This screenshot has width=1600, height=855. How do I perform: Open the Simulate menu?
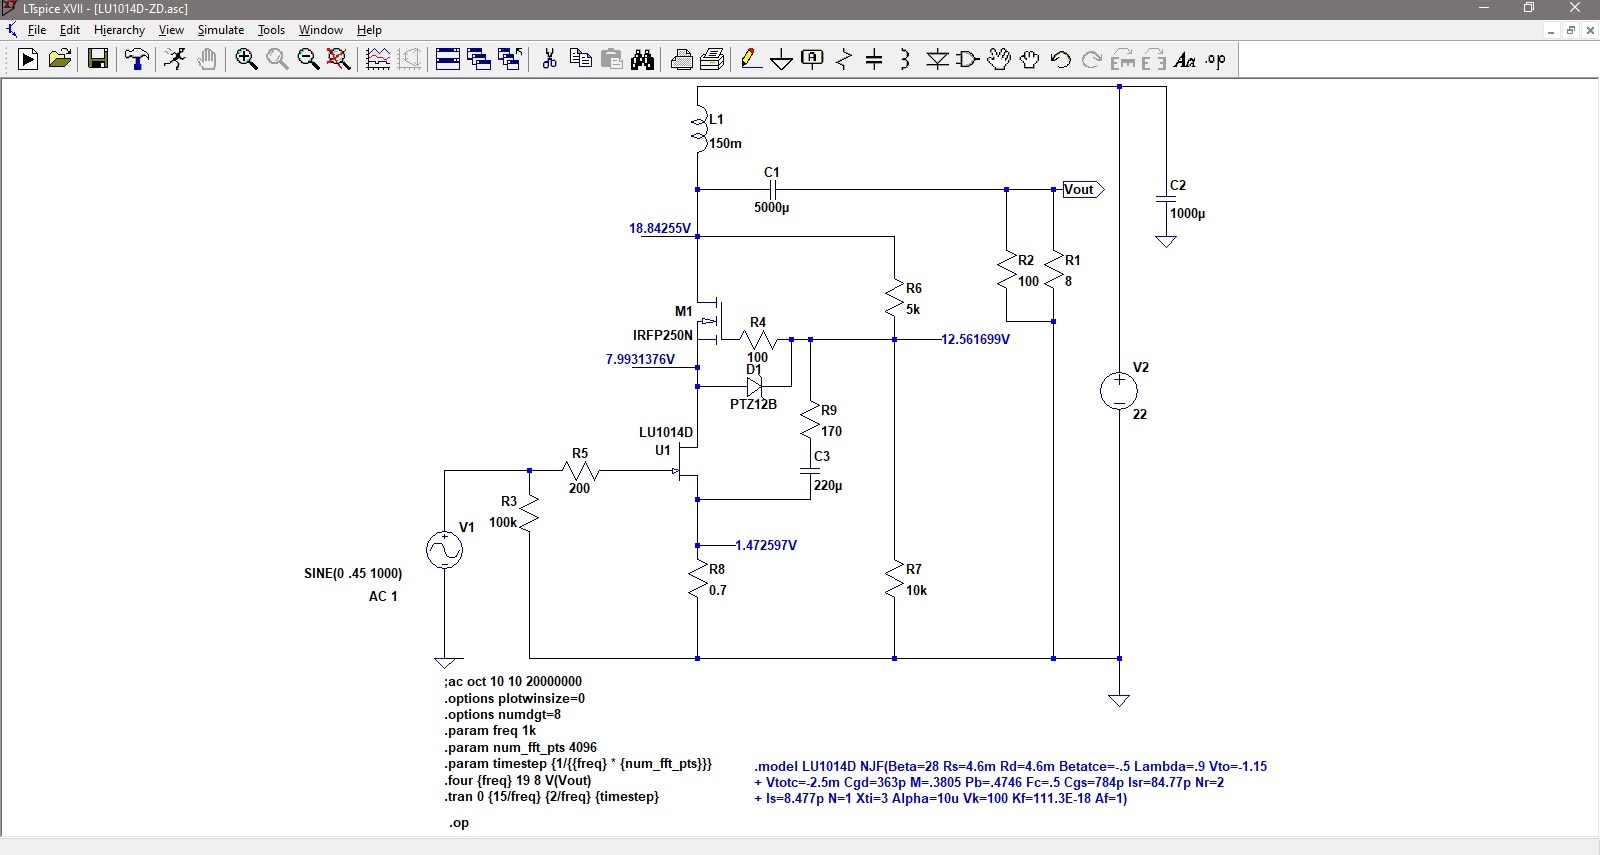tap(221, 30)
